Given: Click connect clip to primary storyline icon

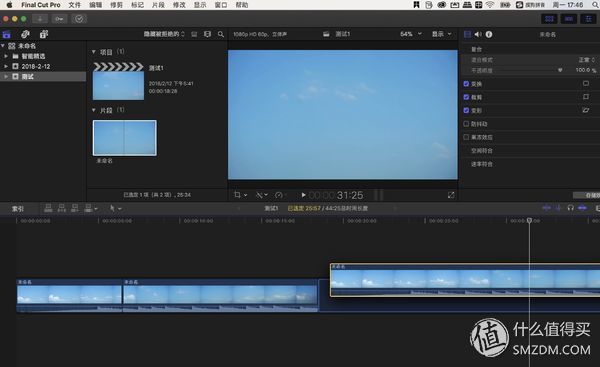Looking at the screenshot, I should [x=48, y=208].
